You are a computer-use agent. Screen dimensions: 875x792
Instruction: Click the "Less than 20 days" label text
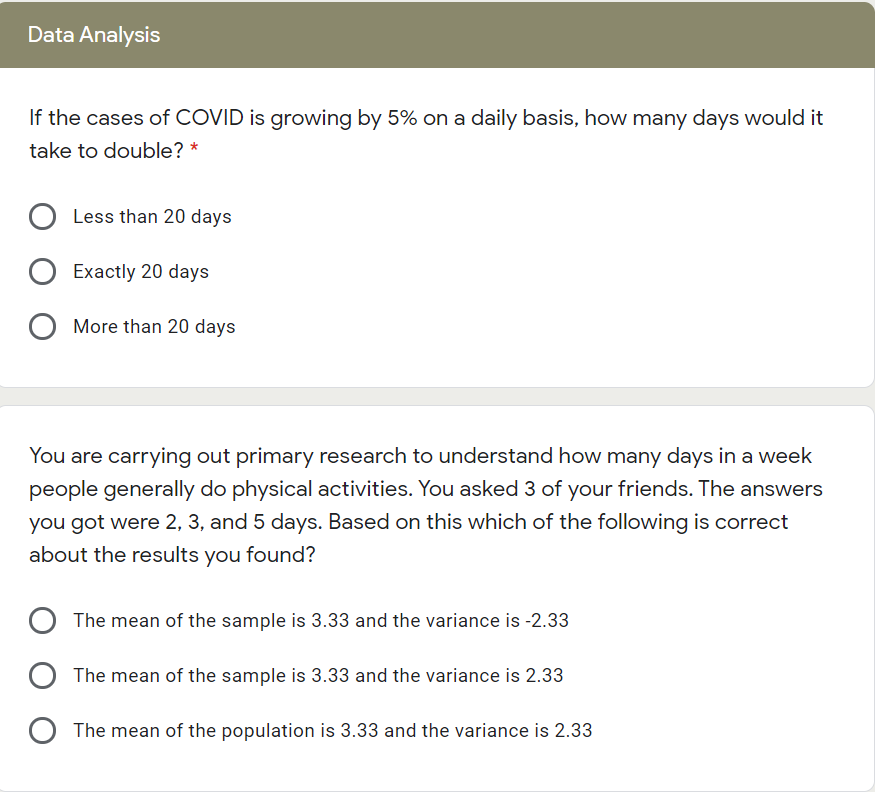[151, 216]
